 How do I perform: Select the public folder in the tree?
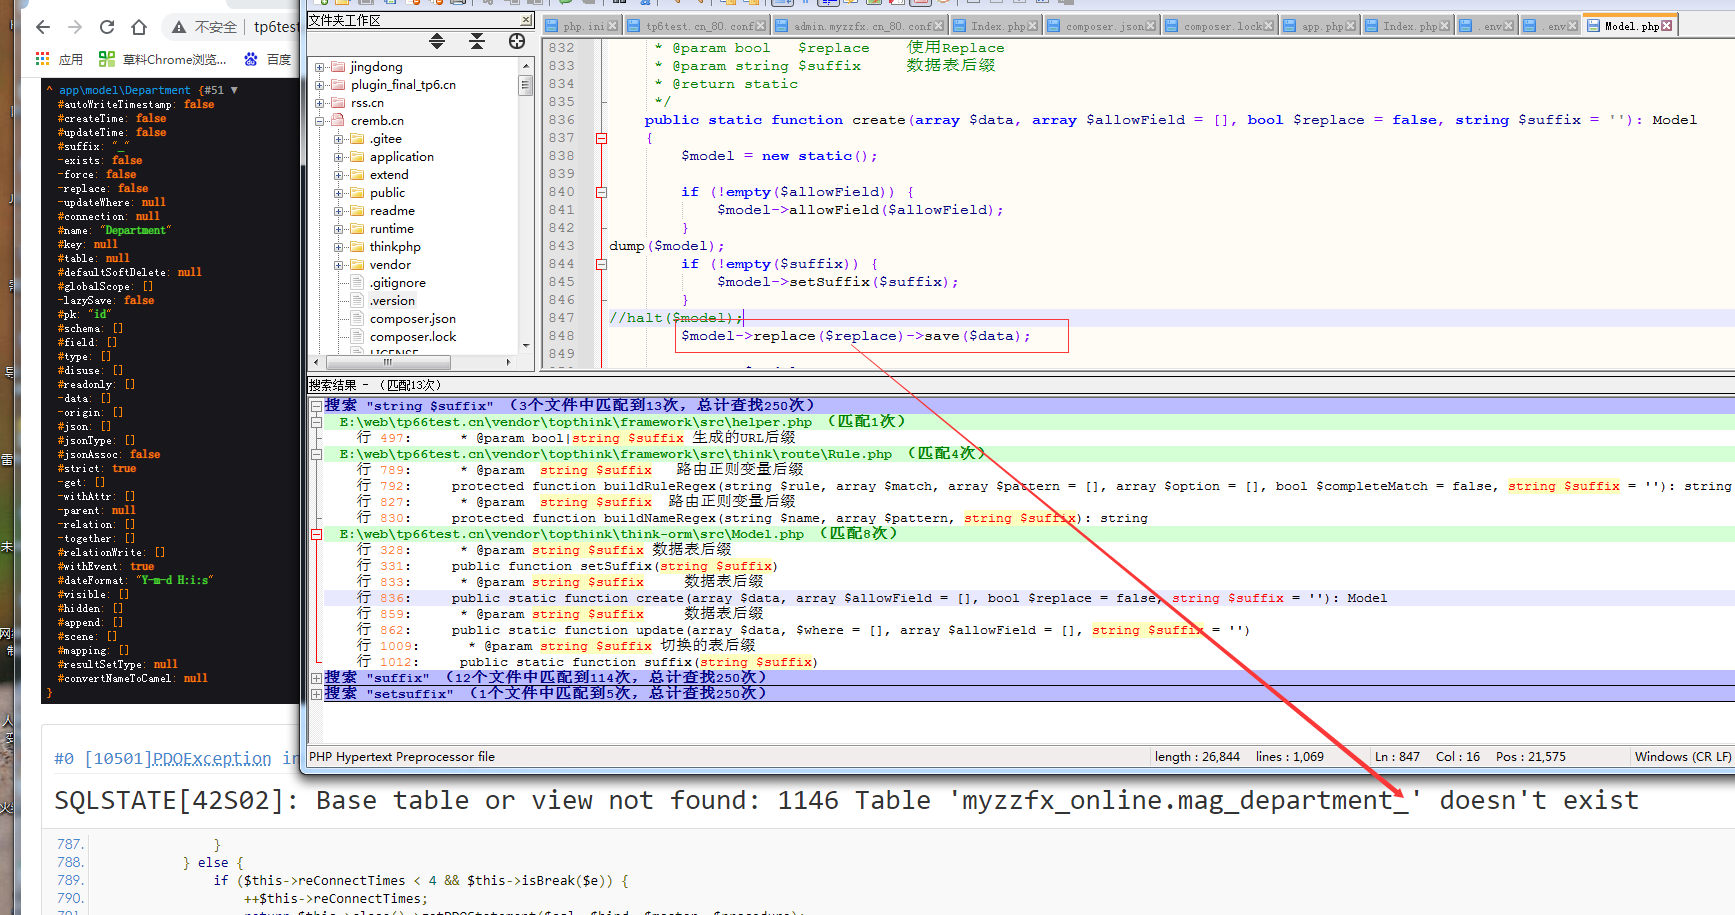click(387, 193)
